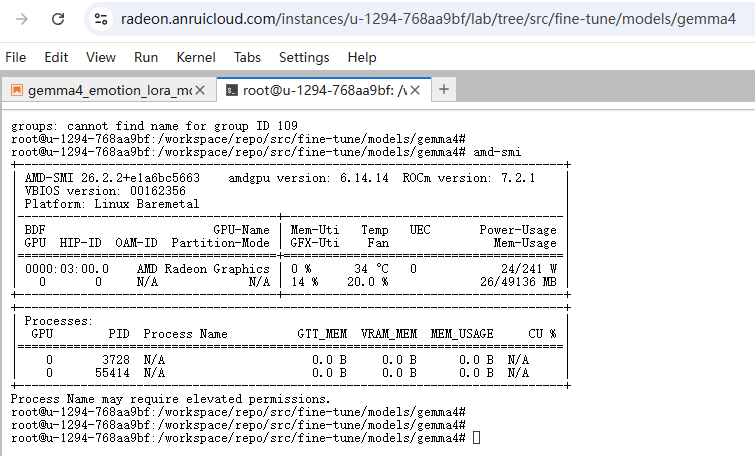Open the Run menu
Image resolution: width=755 pixels, height=456 pixels.
pos(146,57)
